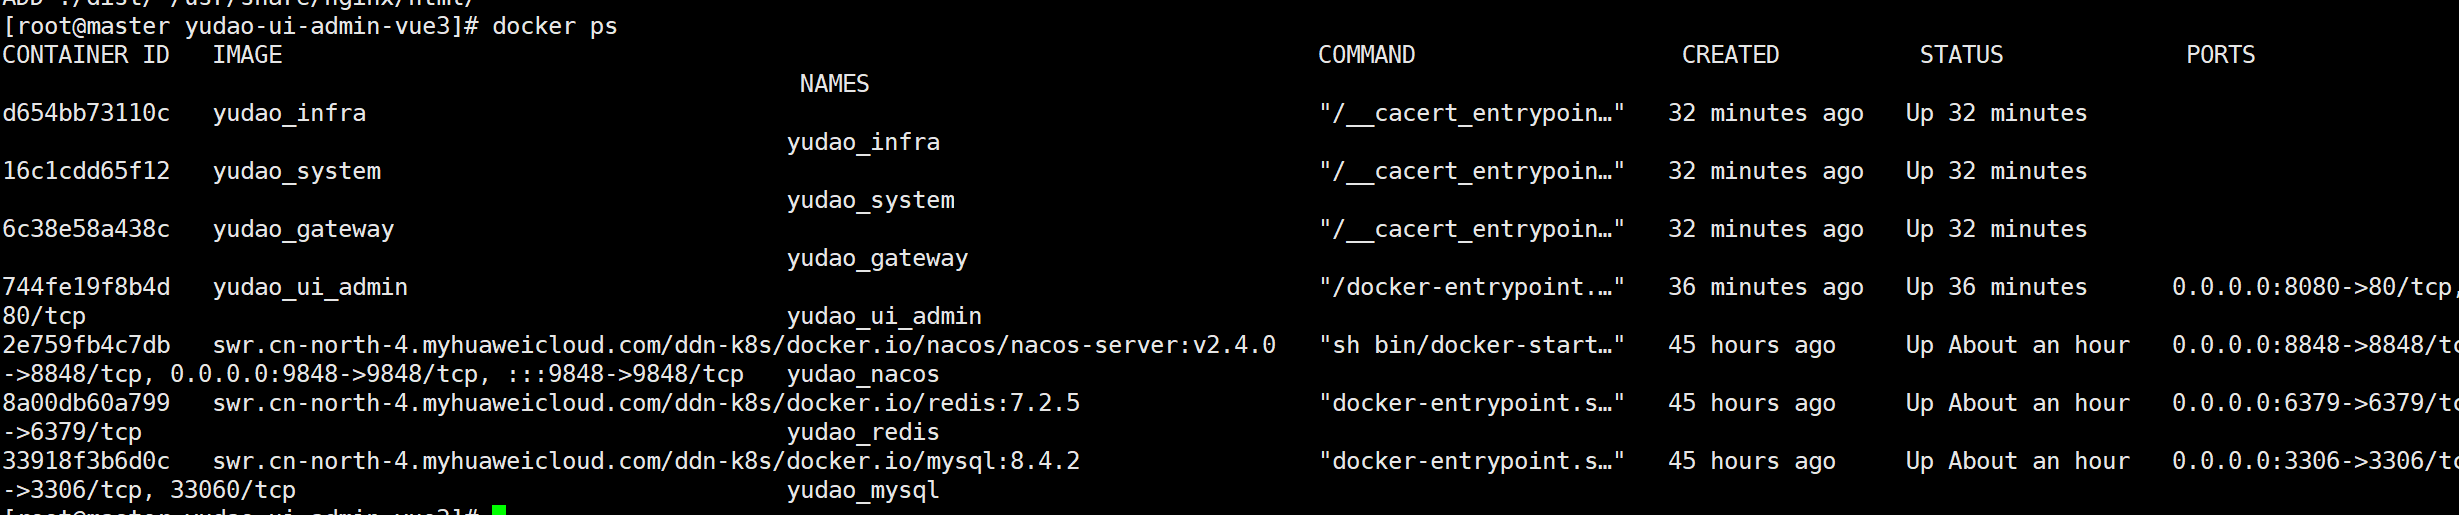Click the green terminal cursor block
The image size is (2459, 515).
click(499, 511)
